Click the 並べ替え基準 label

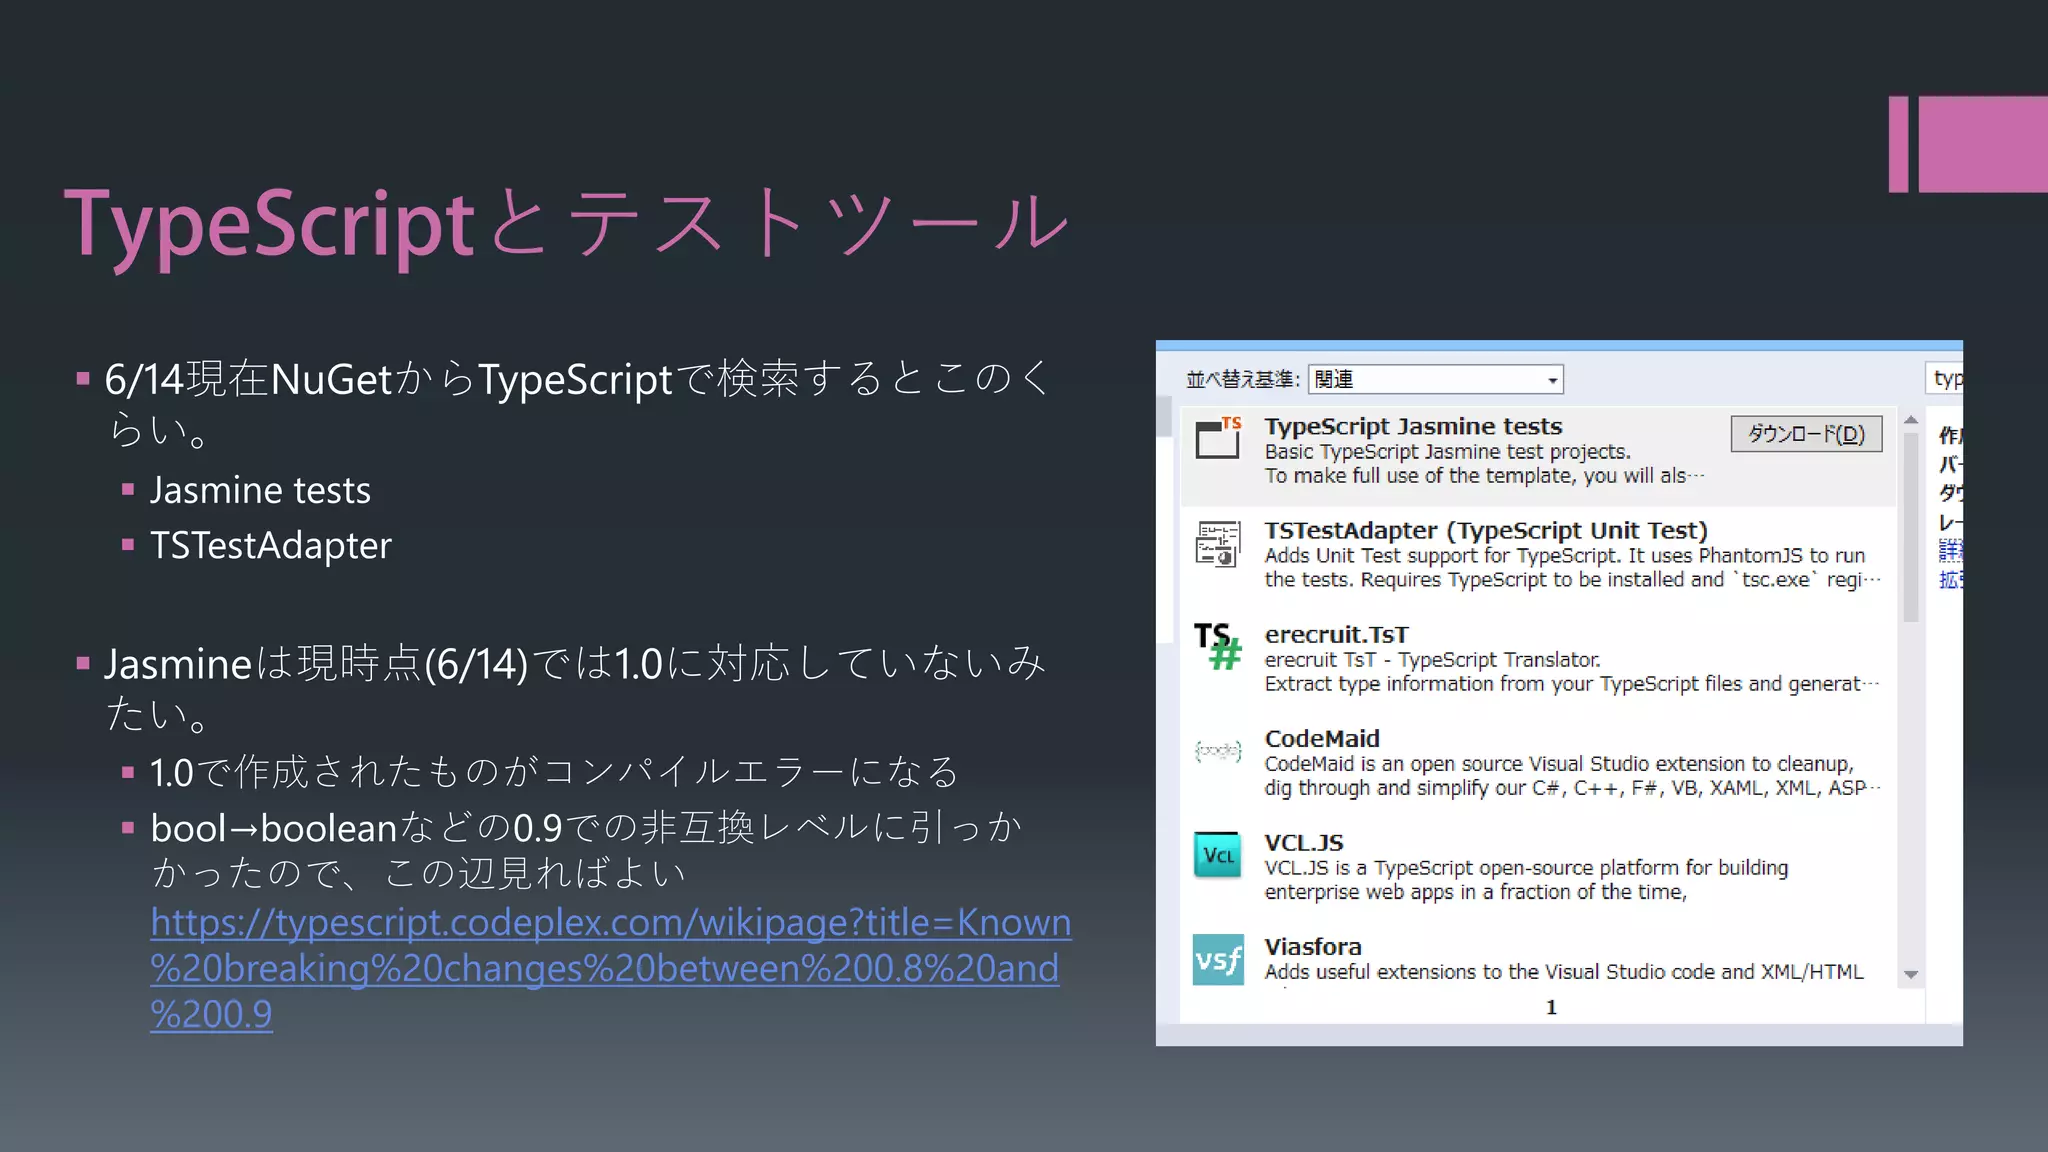click(1243, 380)
